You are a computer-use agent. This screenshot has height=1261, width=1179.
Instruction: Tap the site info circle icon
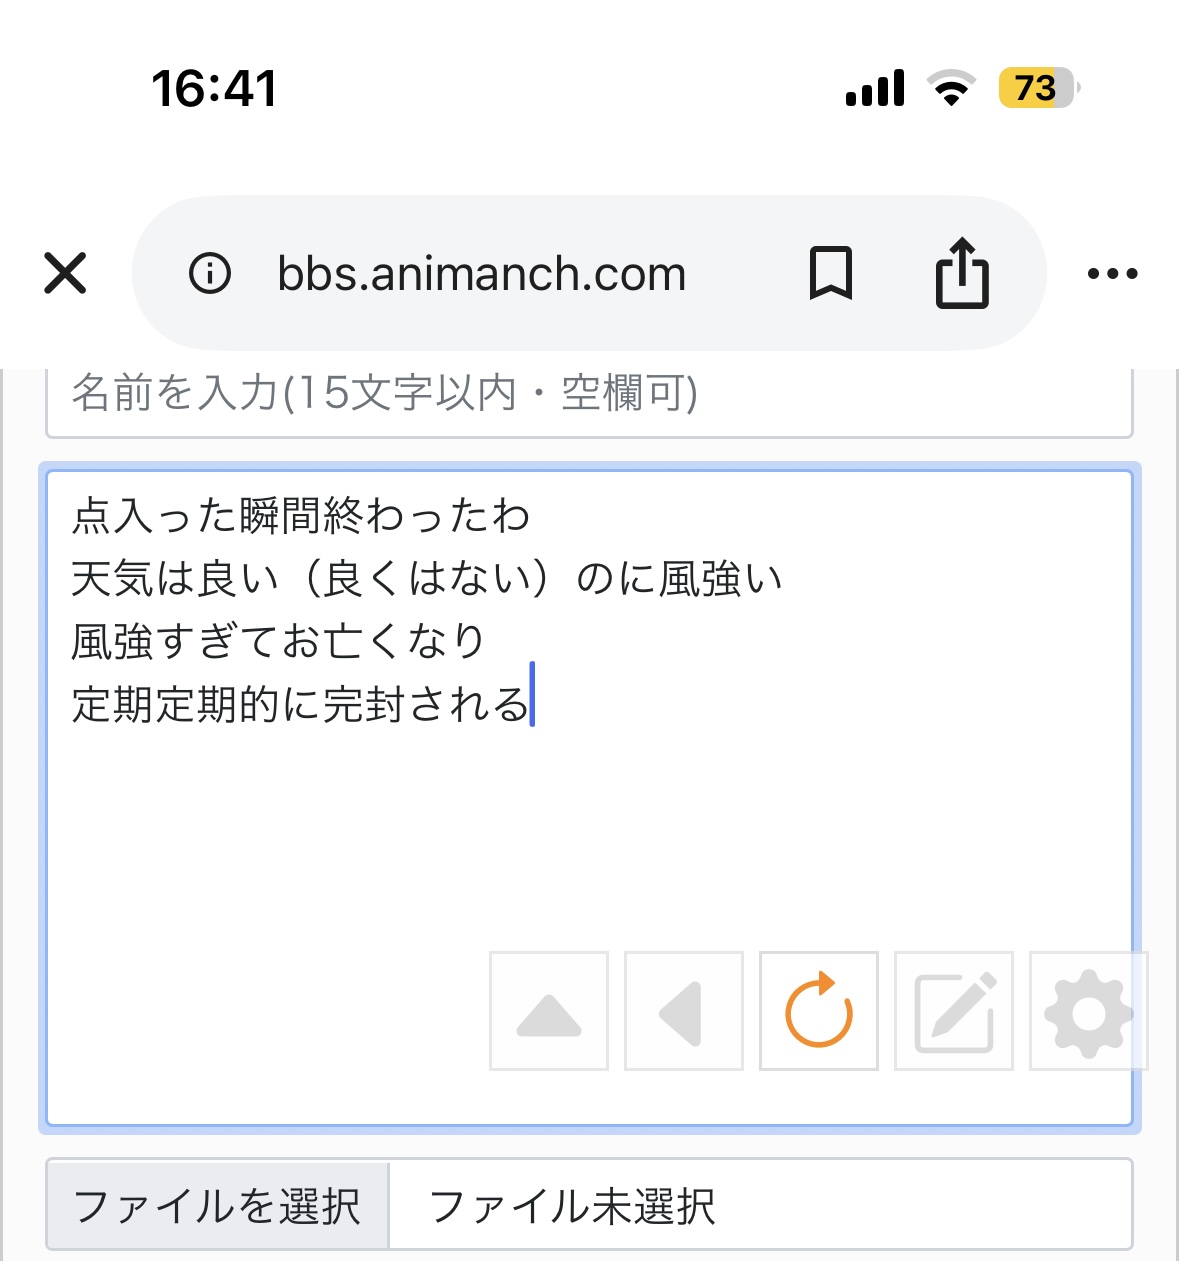pos(210,273)
